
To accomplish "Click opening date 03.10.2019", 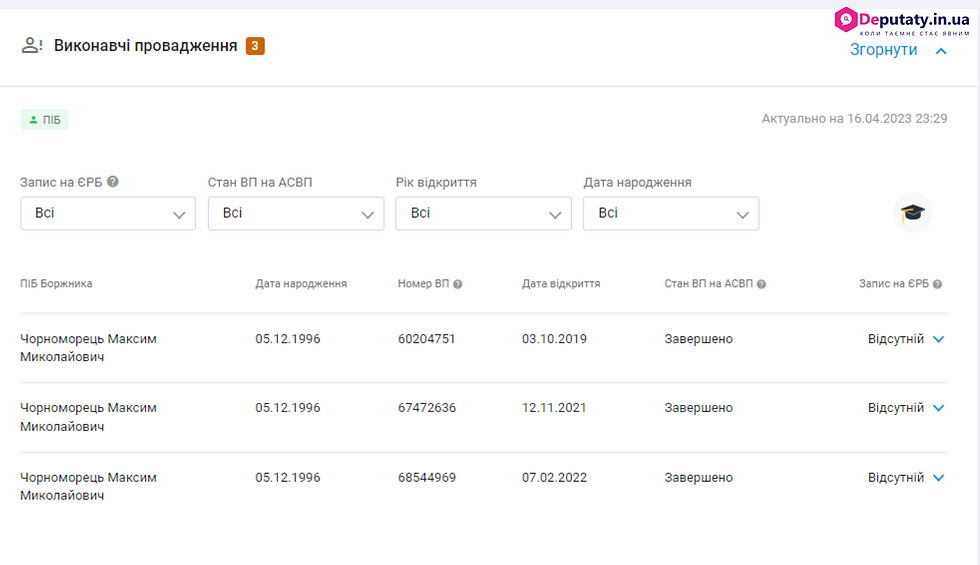I will pyautogui.click(x=554, y=339).
